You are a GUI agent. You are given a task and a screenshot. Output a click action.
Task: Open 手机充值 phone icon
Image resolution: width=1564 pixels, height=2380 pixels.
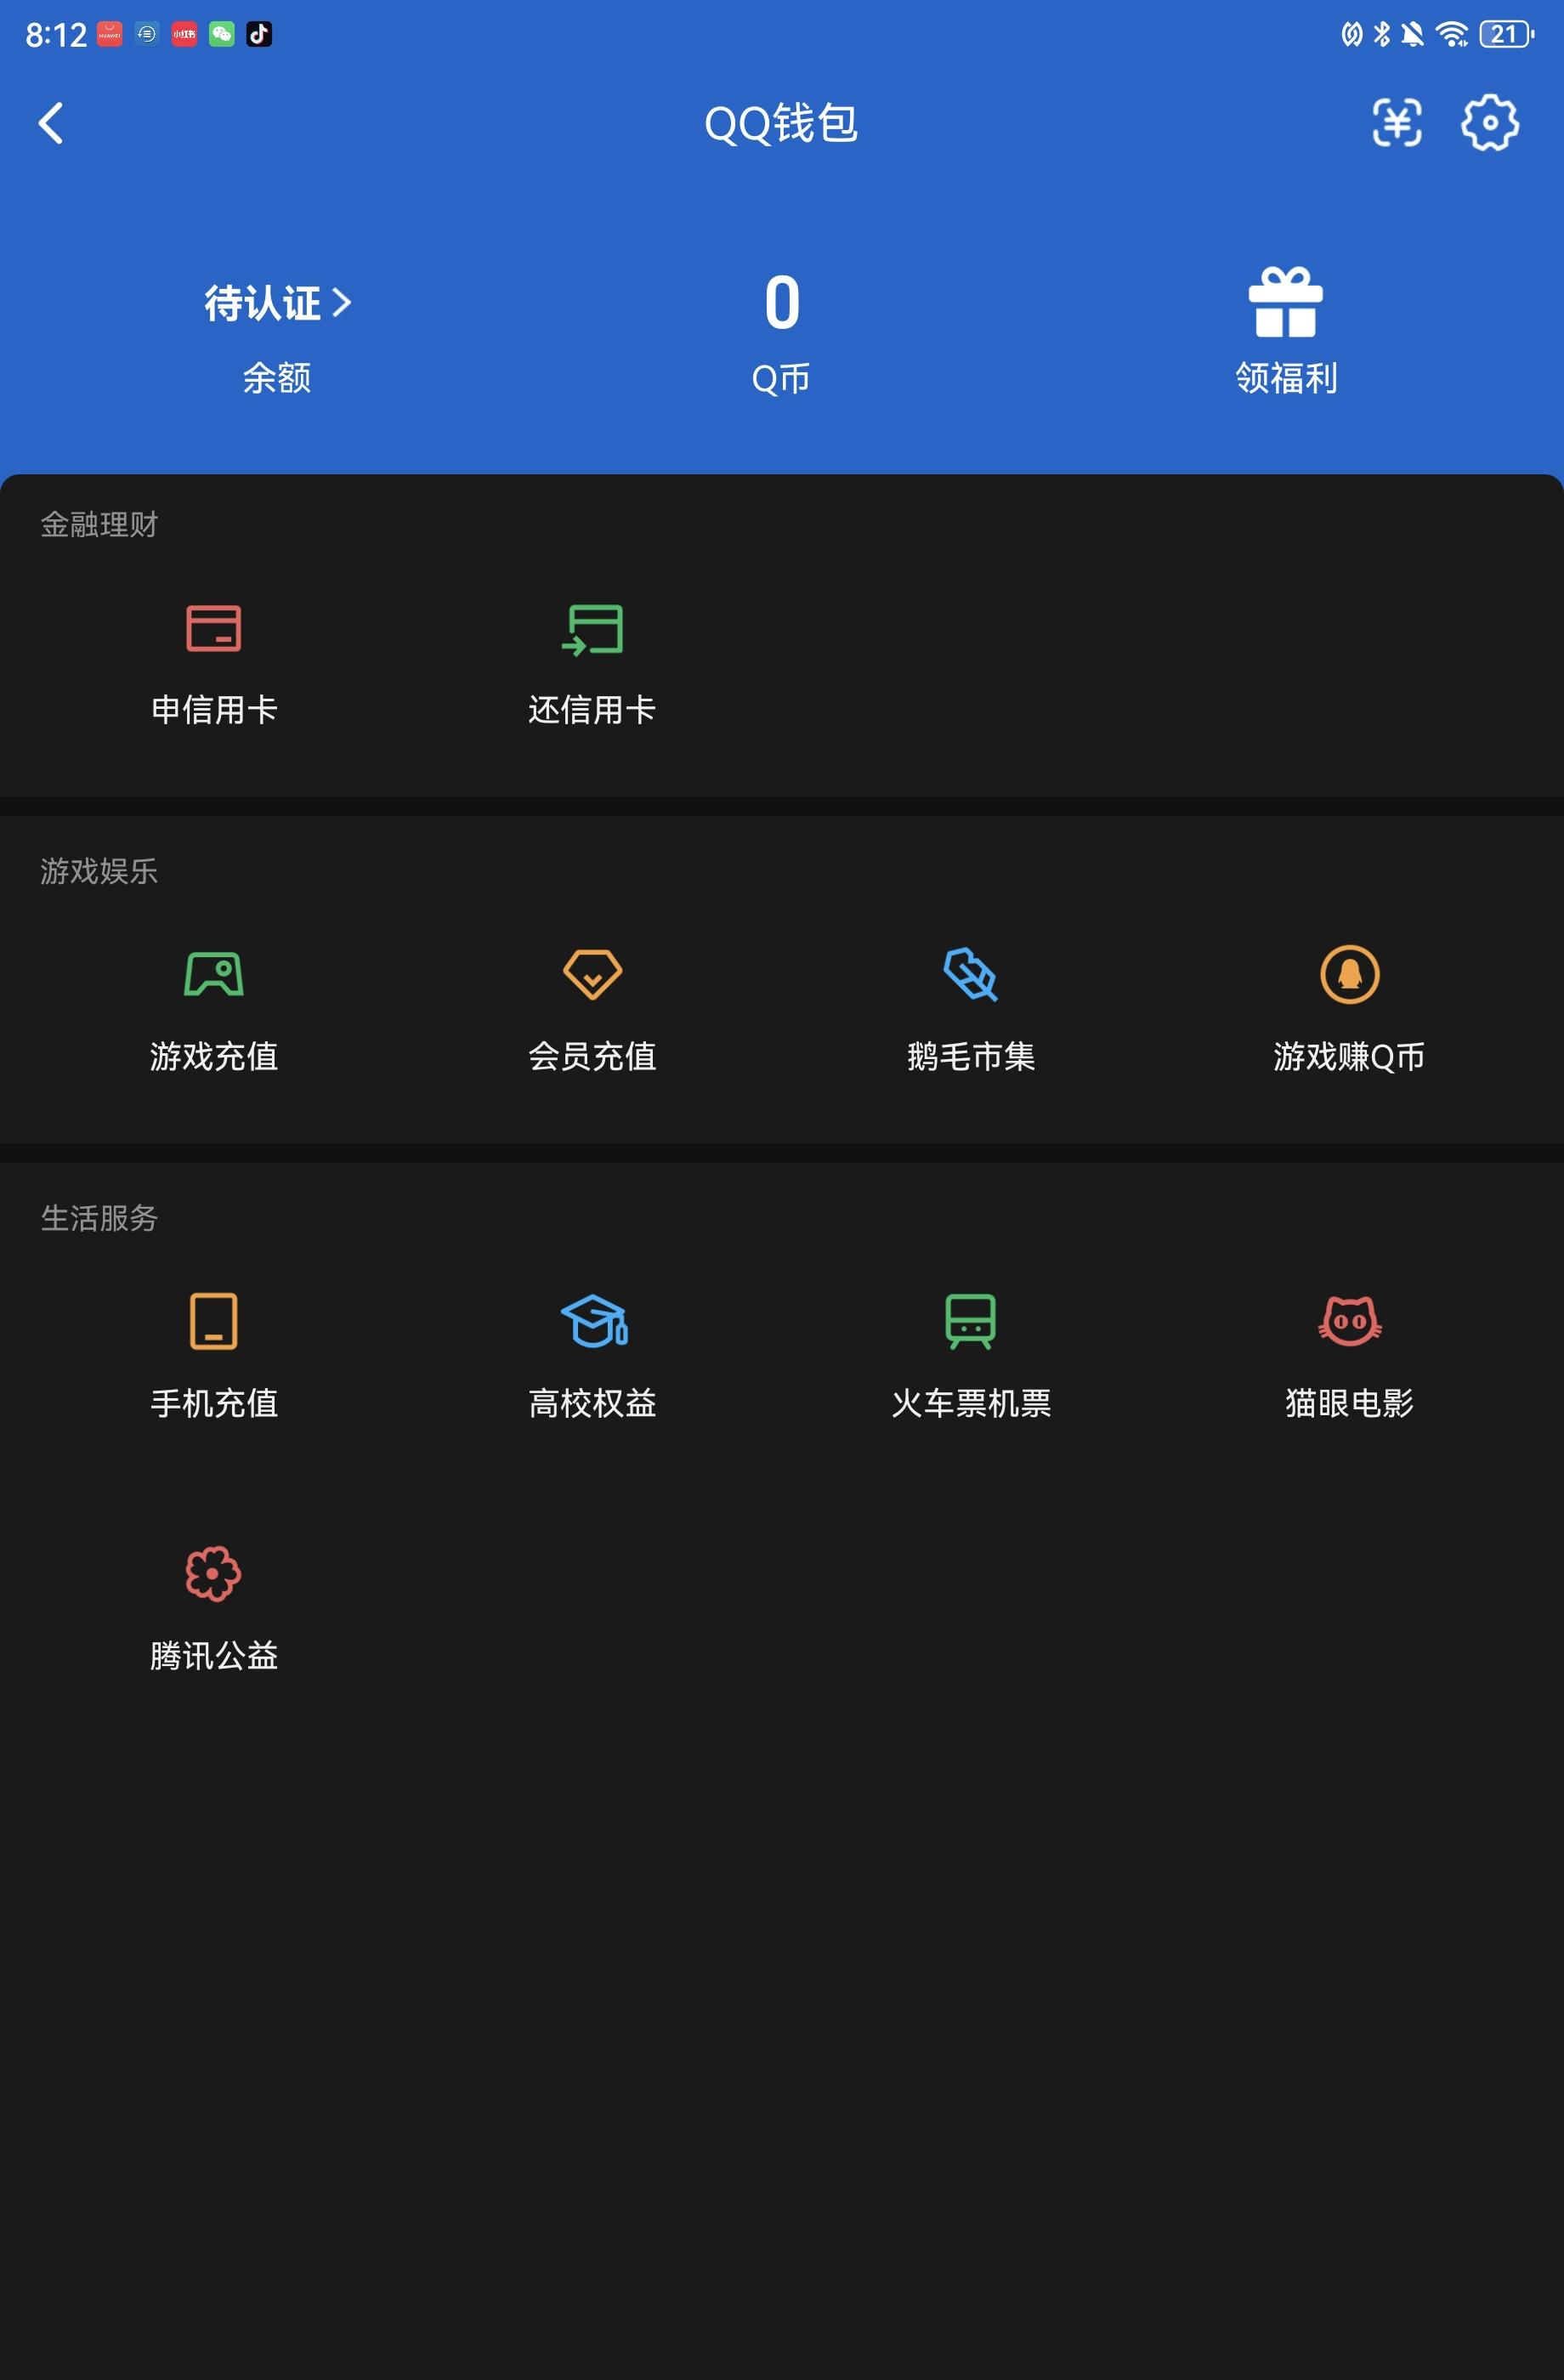214,1321
